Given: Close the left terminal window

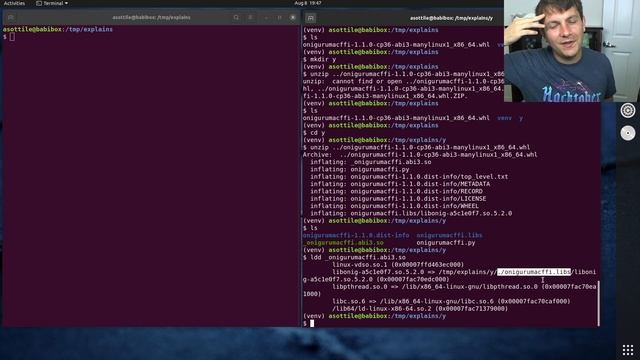Looking at the screenshot, I should 293,18.
